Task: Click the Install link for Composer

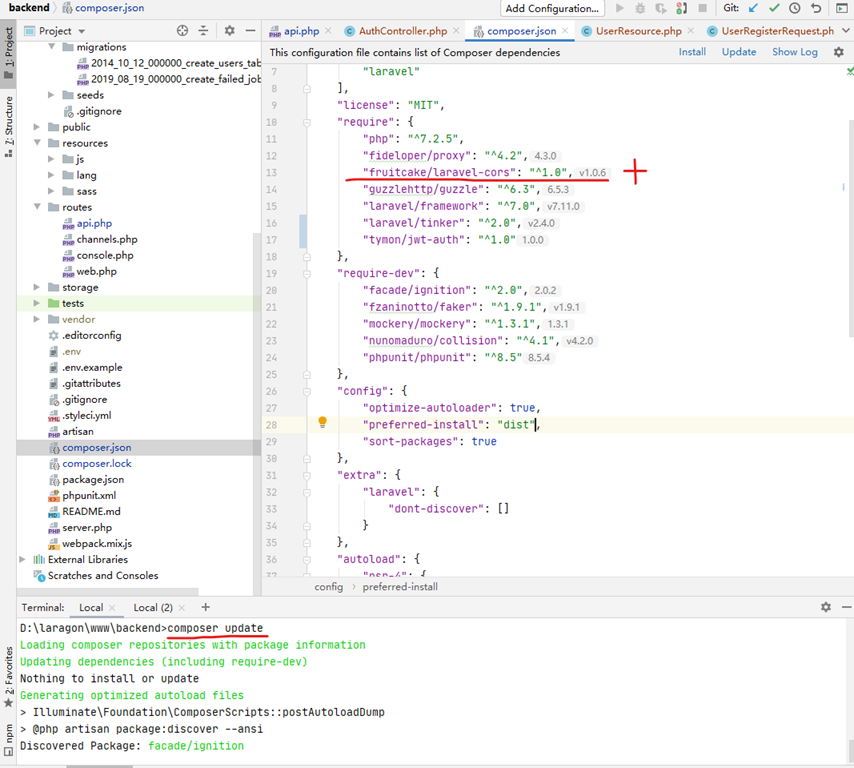Action: (x=692, y=52)
